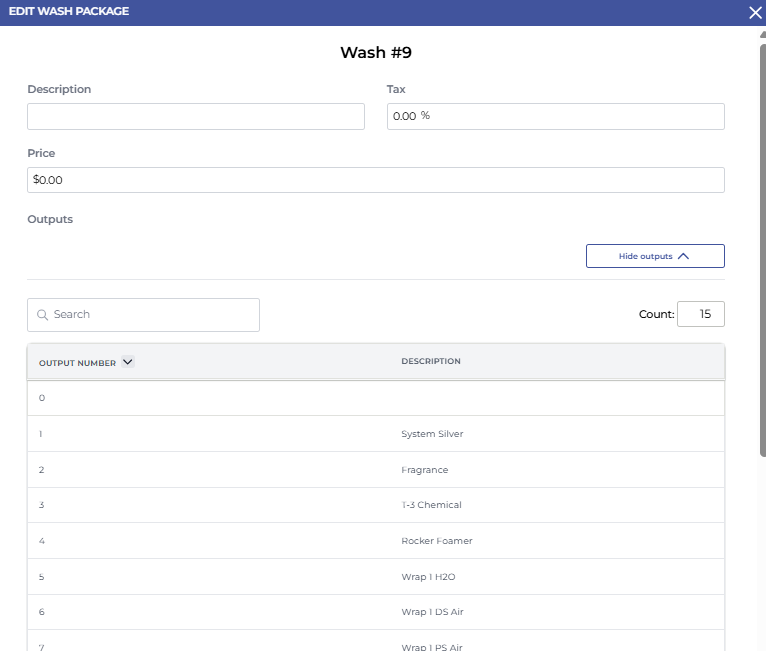The width and height of the screenshot is (766, 651).
Task: Select the Wrap 1 PS Air row
Action: (375, 643)
